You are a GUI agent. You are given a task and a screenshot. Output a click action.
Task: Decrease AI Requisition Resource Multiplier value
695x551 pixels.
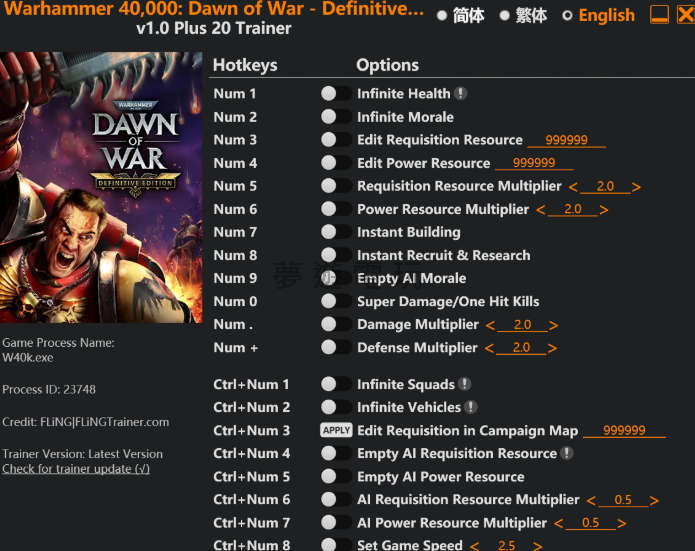pos(591,500)
